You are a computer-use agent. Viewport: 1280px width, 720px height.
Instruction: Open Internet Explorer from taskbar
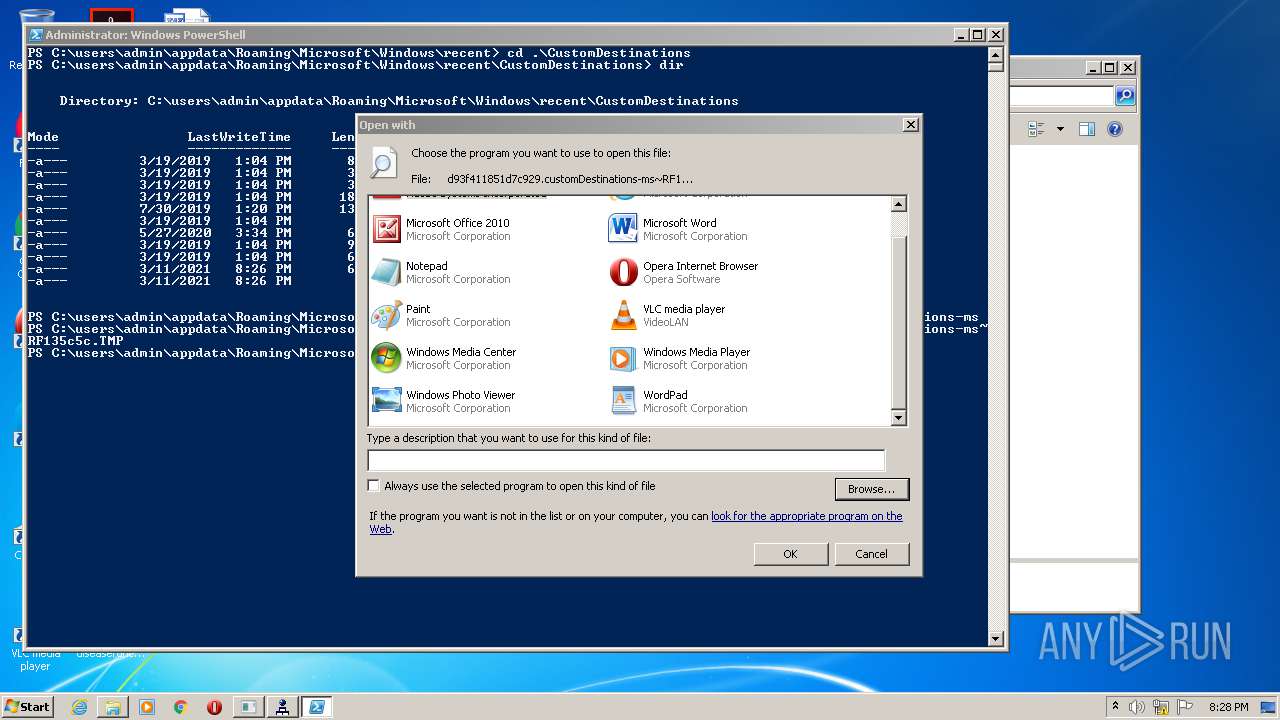click(x=79, y=707)
